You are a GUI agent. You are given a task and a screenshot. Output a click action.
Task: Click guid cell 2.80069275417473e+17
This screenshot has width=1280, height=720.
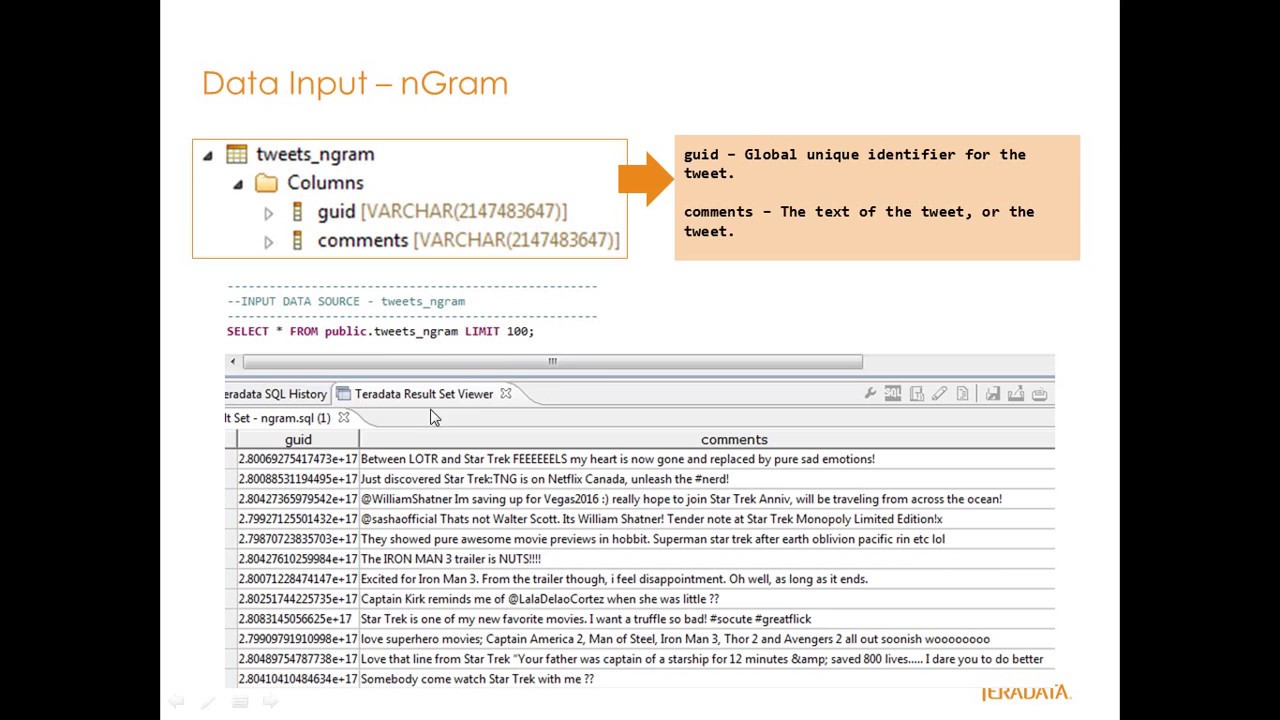coord(298,459)
